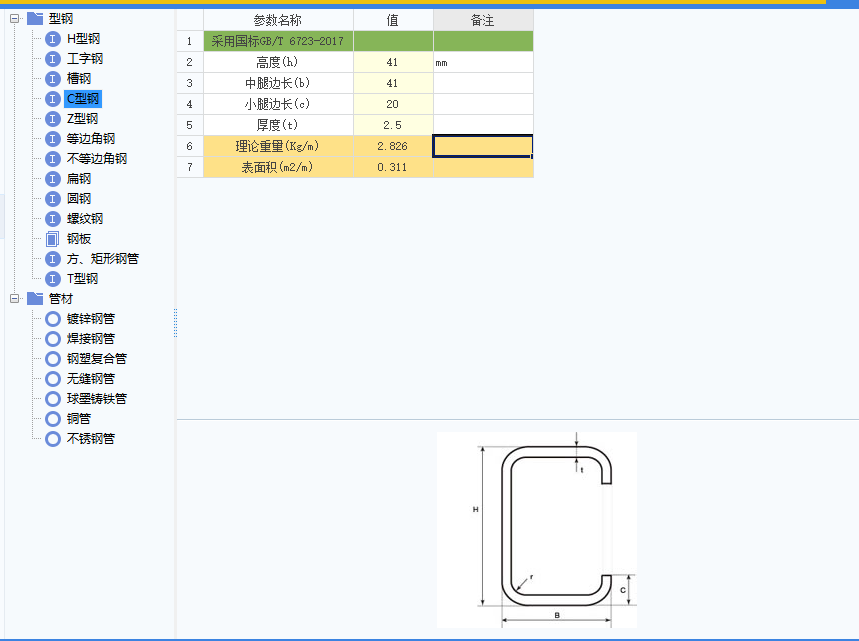The image size is (859, 641).
Task: Click the 备注 cell of the 理论重量 row
Action: (482, 145)
